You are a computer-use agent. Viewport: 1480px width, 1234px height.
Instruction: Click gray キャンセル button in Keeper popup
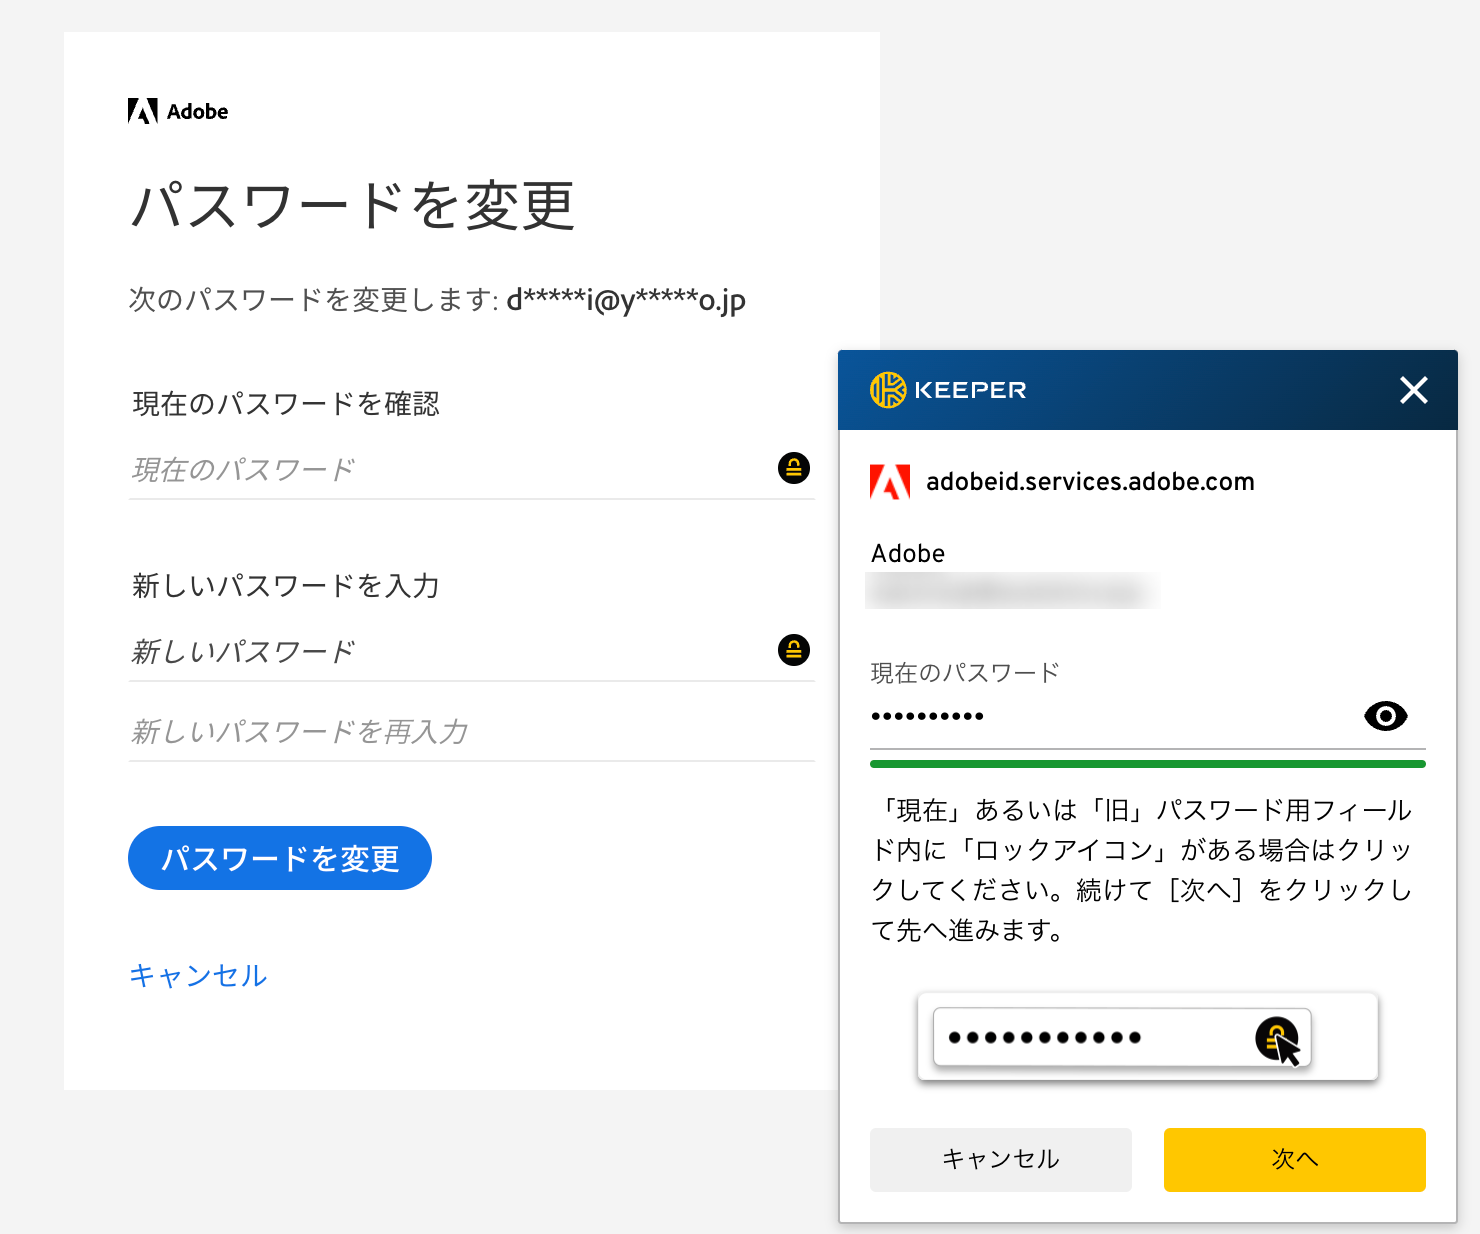coord(1000,1159)
